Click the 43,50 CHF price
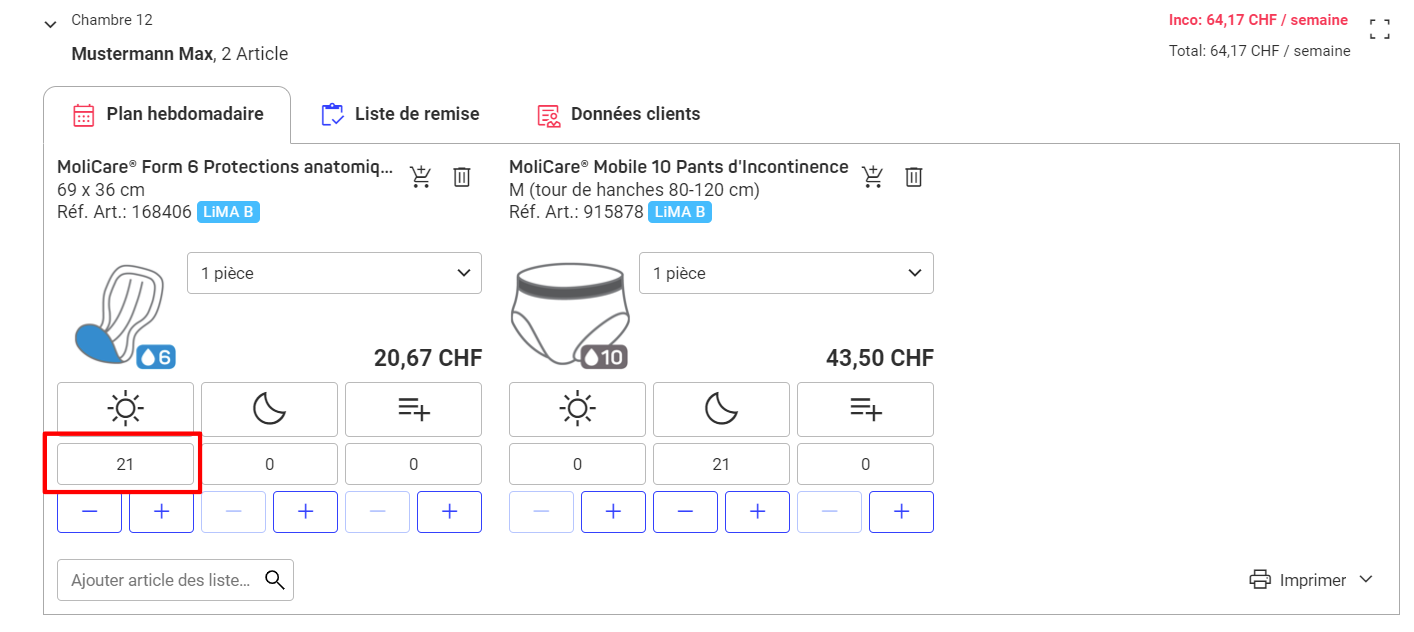 (x=880, y=358)
